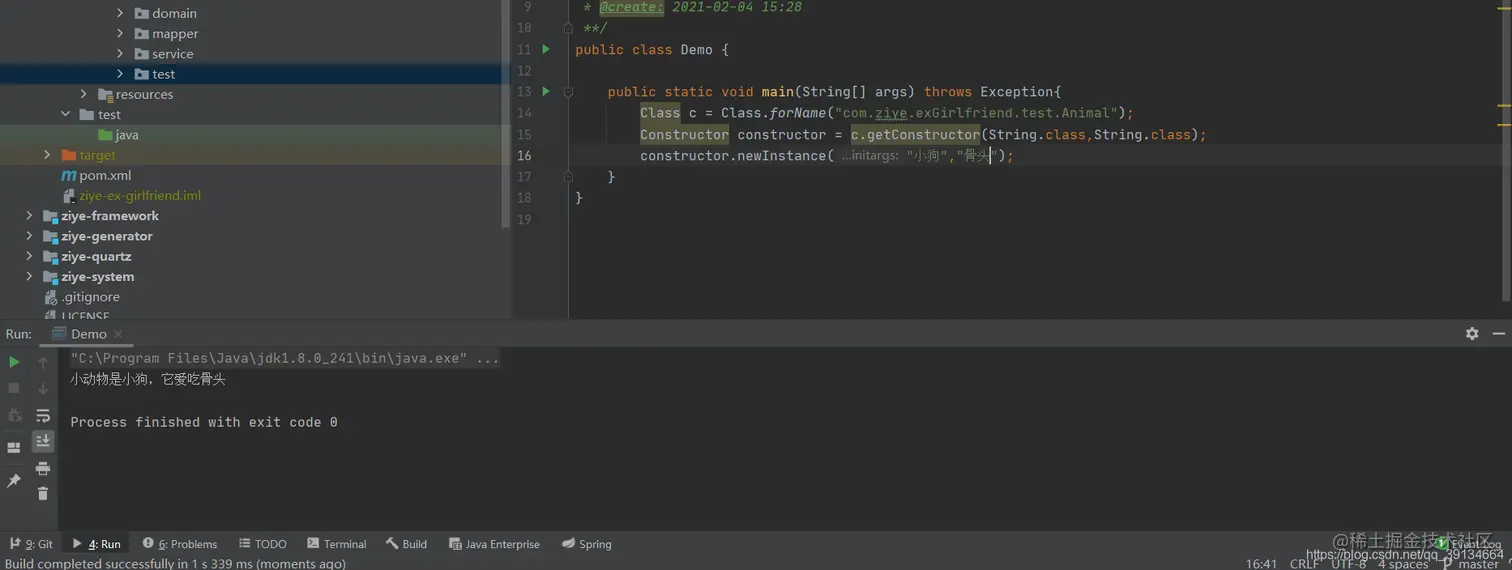Click the attach debugger bug icon
The width and height of the screenshot is (1512, 570).
click(x=14, y=415)
